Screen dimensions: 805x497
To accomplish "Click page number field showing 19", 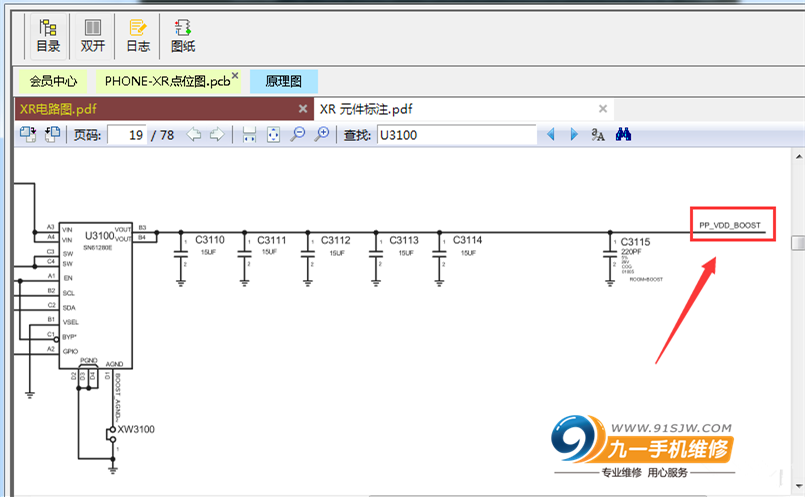I will pos(127,135).
